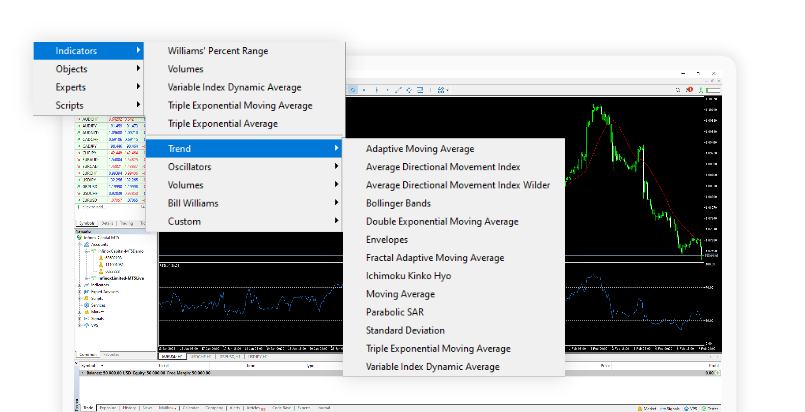Pick Adaptive Moving Average indicator

pos(420,149)
